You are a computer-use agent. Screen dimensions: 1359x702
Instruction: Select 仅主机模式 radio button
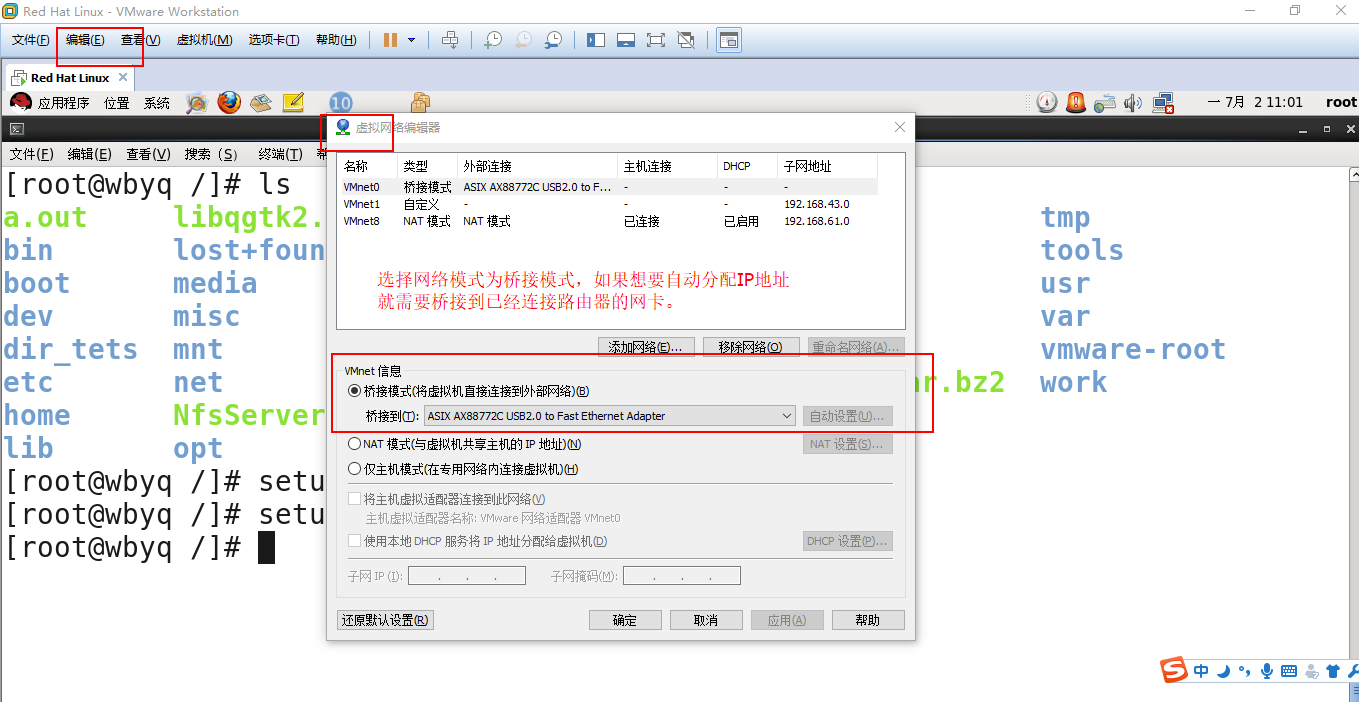tap(354, 469)
